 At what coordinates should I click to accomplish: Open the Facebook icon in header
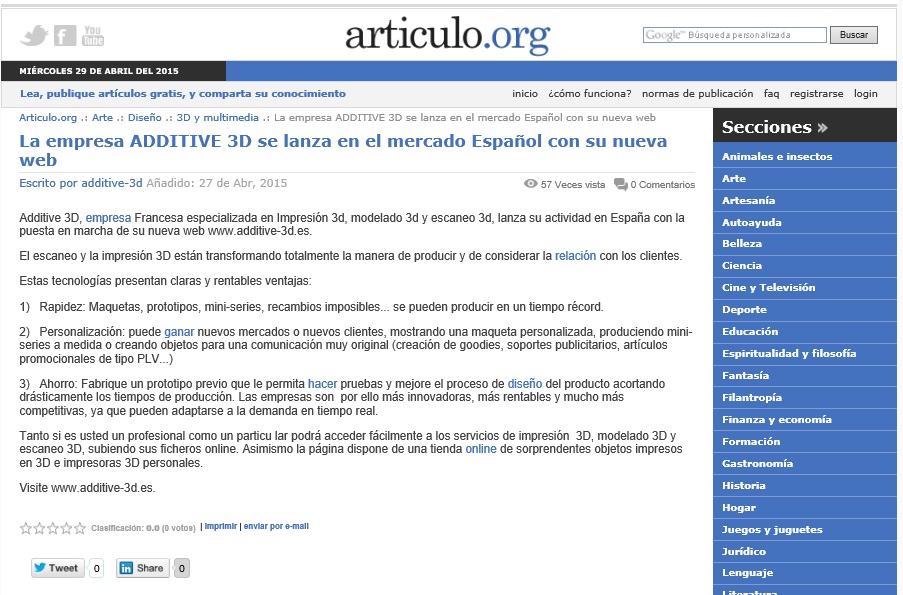click(x=64, y=36)
